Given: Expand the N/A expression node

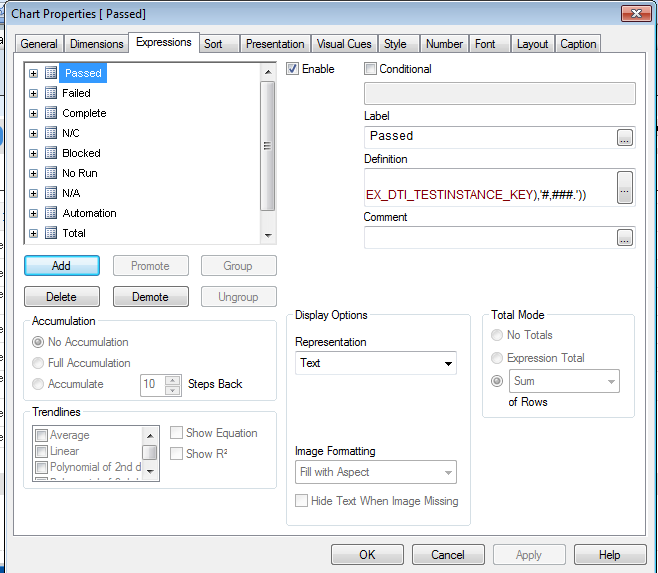Looking at the screenshot, I should [x=34, y=194].
